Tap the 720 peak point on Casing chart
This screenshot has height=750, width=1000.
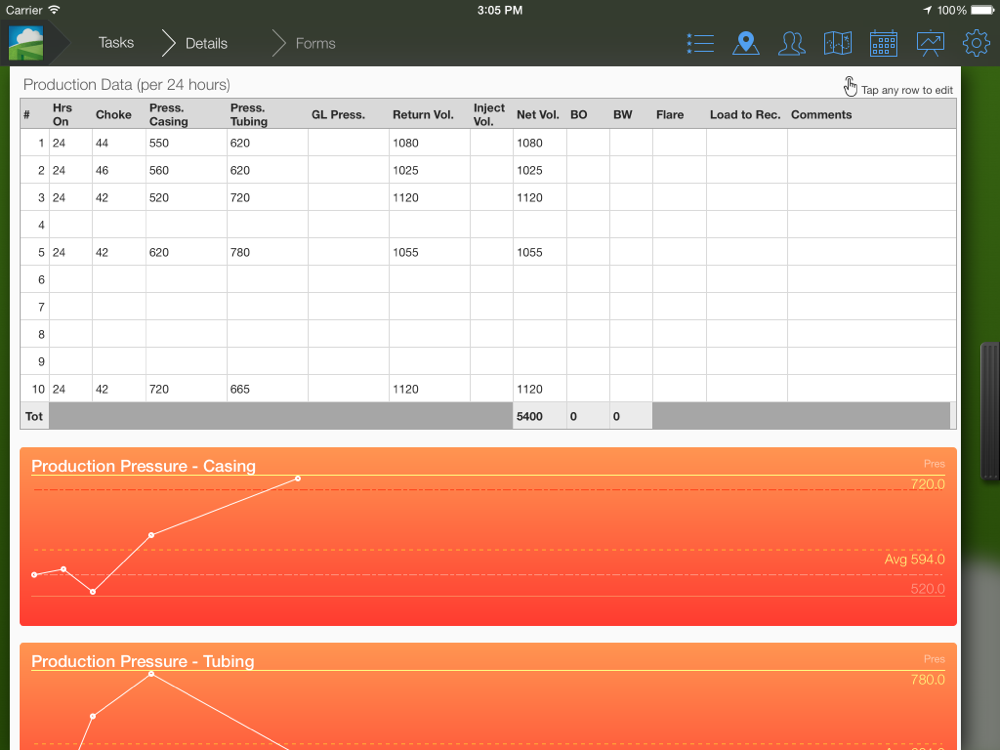(x=298, y=479)
